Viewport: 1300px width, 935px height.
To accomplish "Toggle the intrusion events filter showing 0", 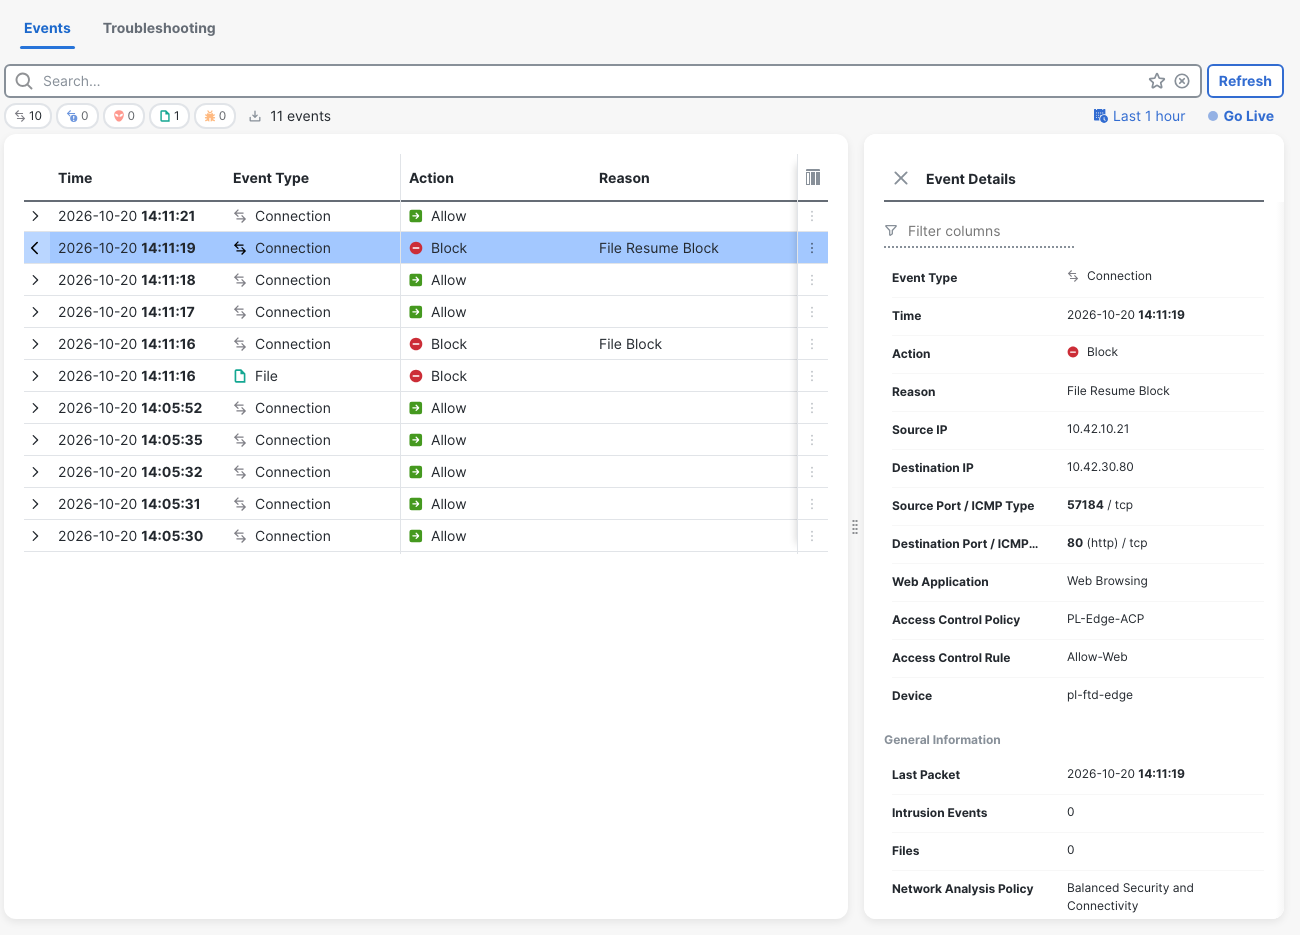I will (124, 116).
